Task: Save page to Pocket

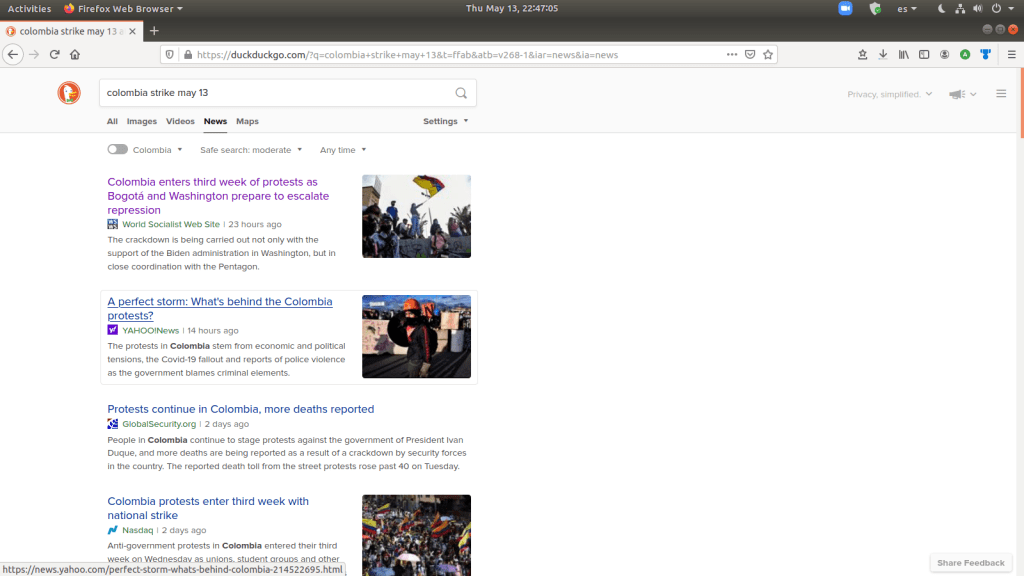Action: tap(750, 54)
